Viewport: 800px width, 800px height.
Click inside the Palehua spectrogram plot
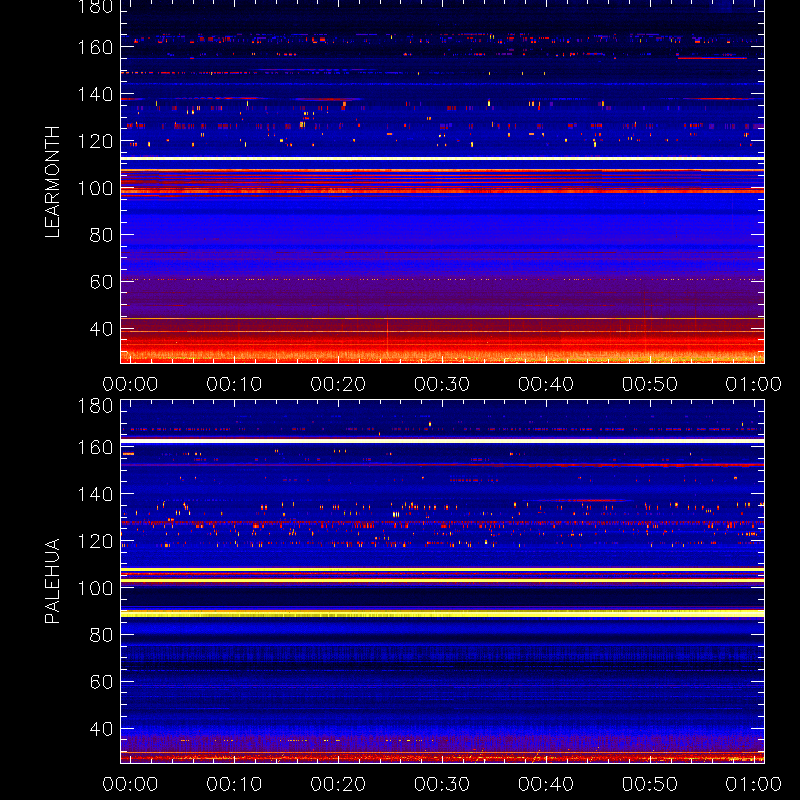[x=442, y=582]
